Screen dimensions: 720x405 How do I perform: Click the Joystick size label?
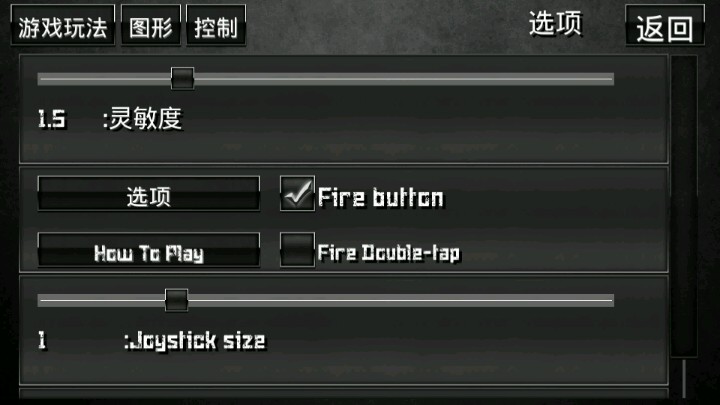click(x=195, y=341)
